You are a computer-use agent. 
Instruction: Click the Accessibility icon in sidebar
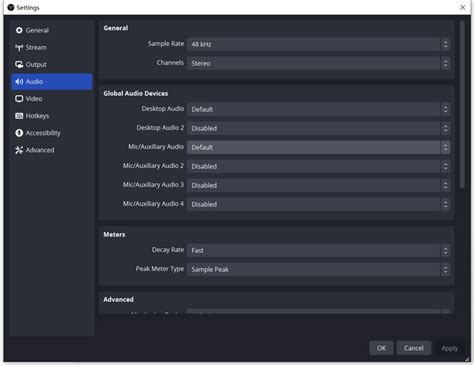pyautogui.click(x=19, y=133)
